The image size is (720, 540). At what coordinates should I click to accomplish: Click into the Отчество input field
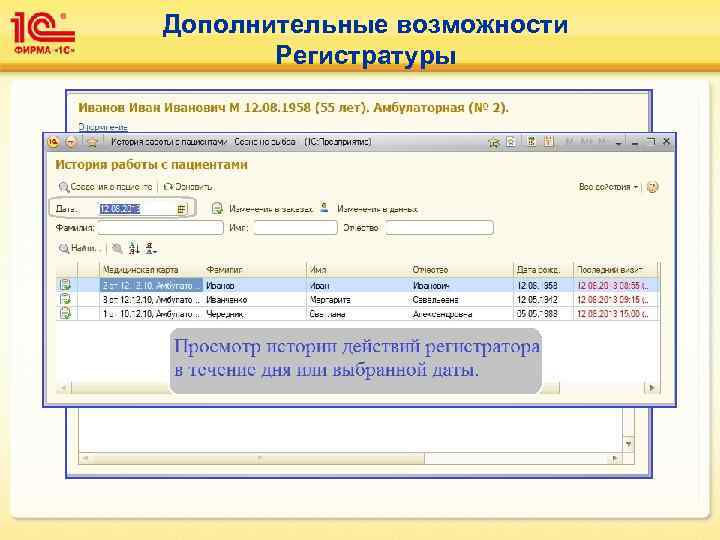click(x=439, y=228)
